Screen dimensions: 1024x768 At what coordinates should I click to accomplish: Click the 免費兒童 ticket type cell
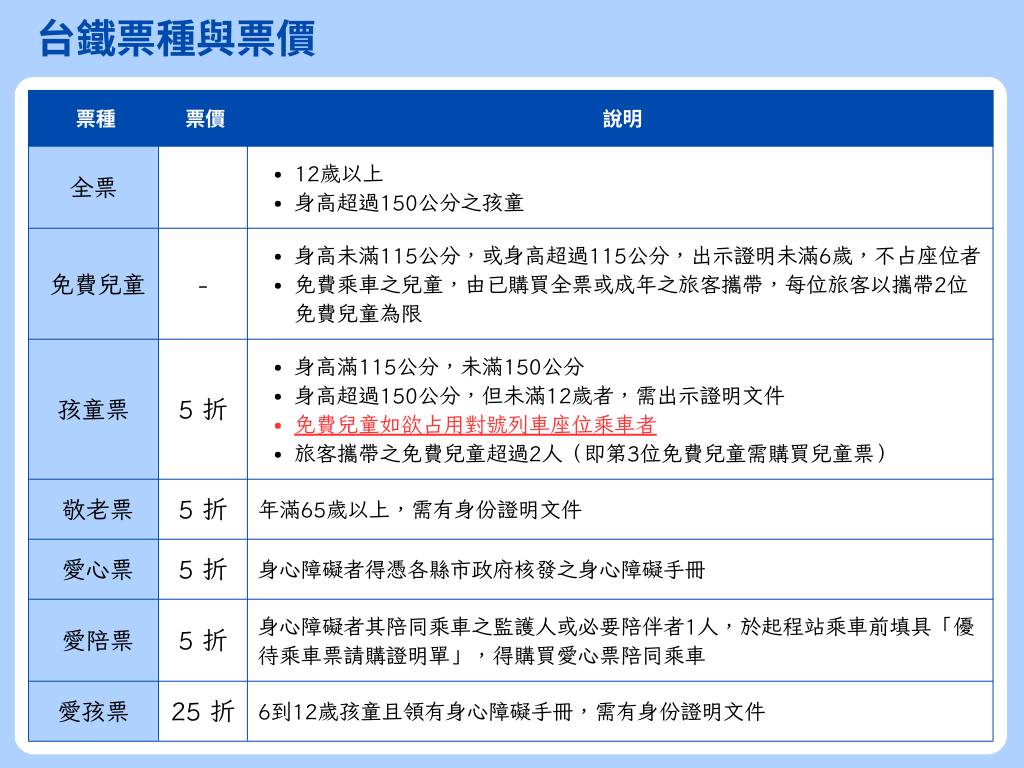93,285
